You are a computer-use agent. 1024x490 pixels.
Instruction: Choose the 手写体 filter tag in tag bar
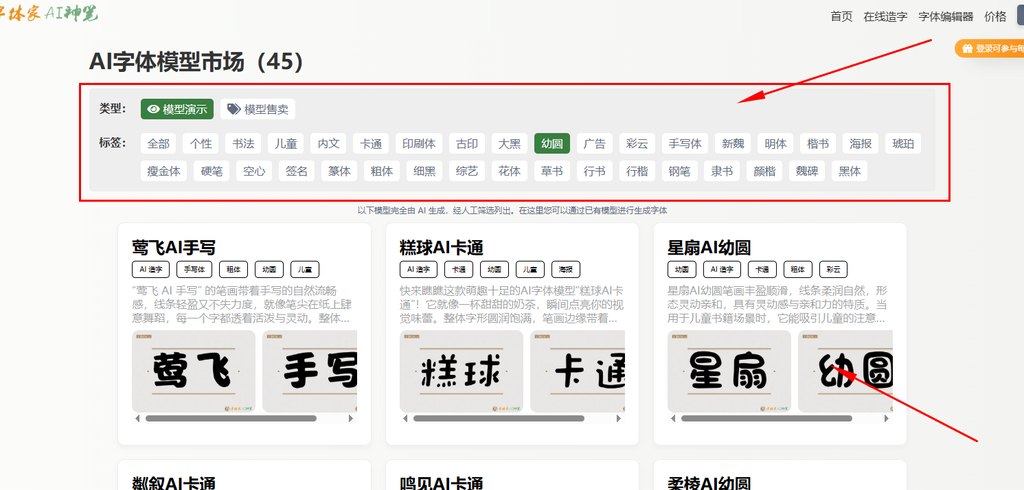click(685, 144)
